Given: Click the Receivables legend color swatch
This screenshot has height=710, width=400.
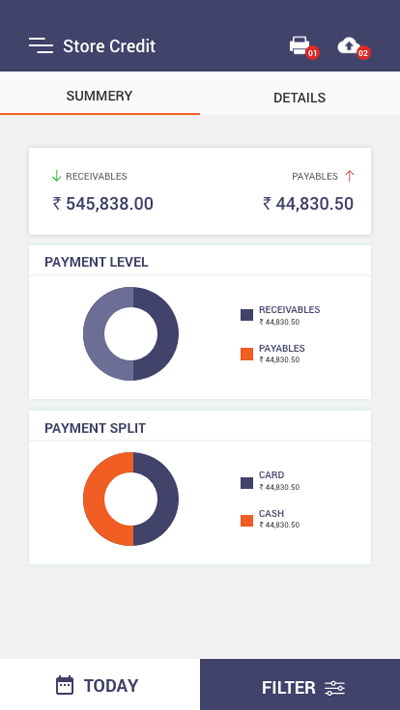Looking at the screenshot, I should coord(247,315).
